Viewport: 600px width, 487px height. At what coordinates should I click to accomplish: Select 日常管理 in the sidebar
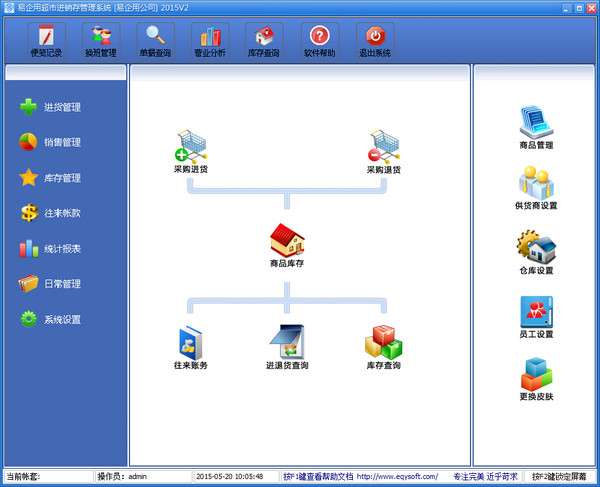(50, 283)
